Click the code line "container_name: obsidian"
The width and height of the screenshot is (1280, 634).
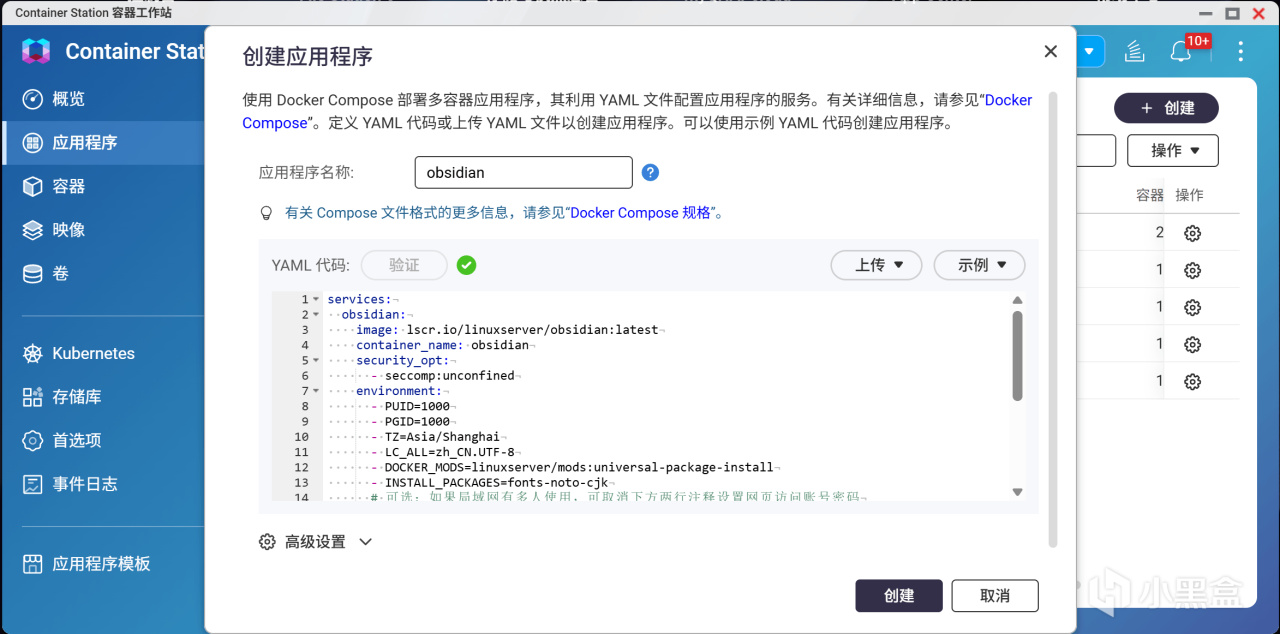443,345
